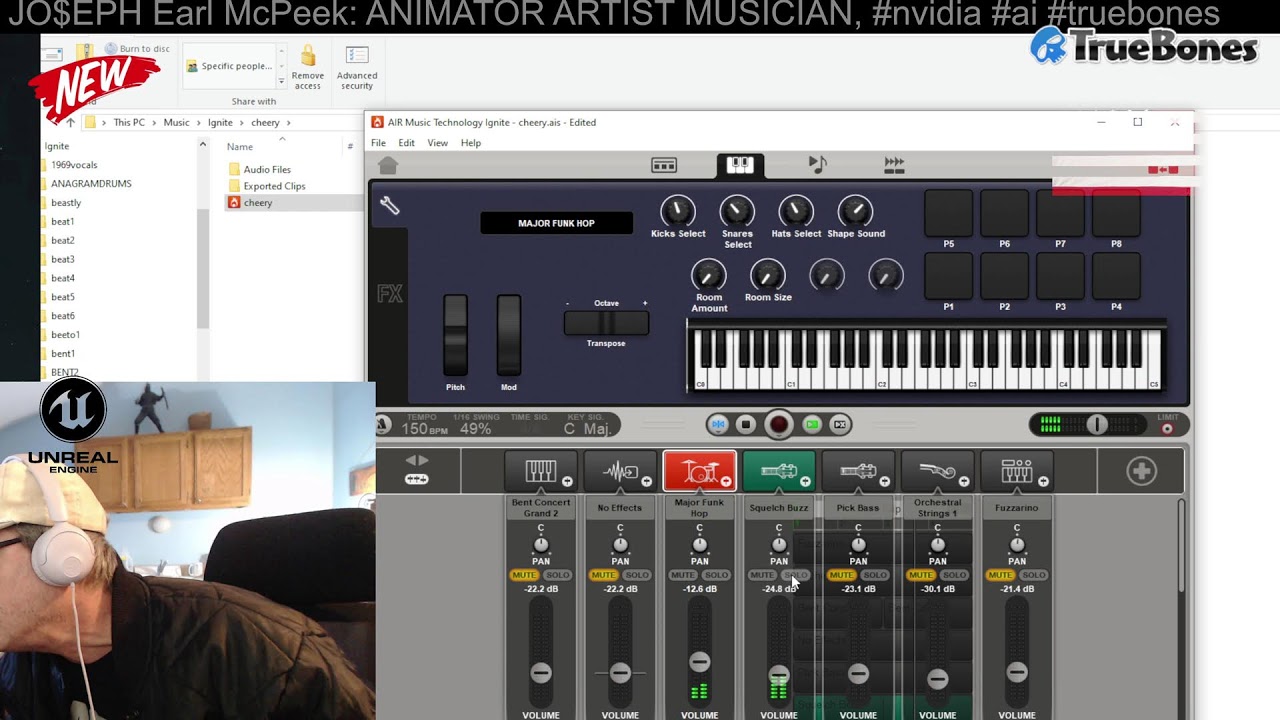
Task: Switch to the keyboard instrument tab
Action: [x=740, y=165]
